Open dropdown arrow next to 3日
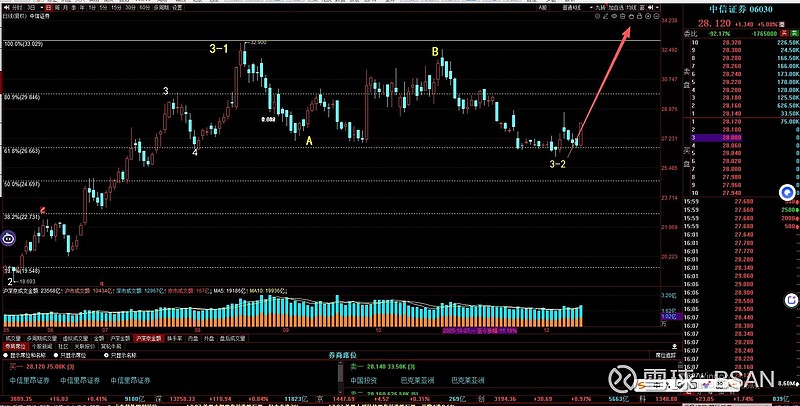Screen dimensions: 800x406 pos(42,8)
